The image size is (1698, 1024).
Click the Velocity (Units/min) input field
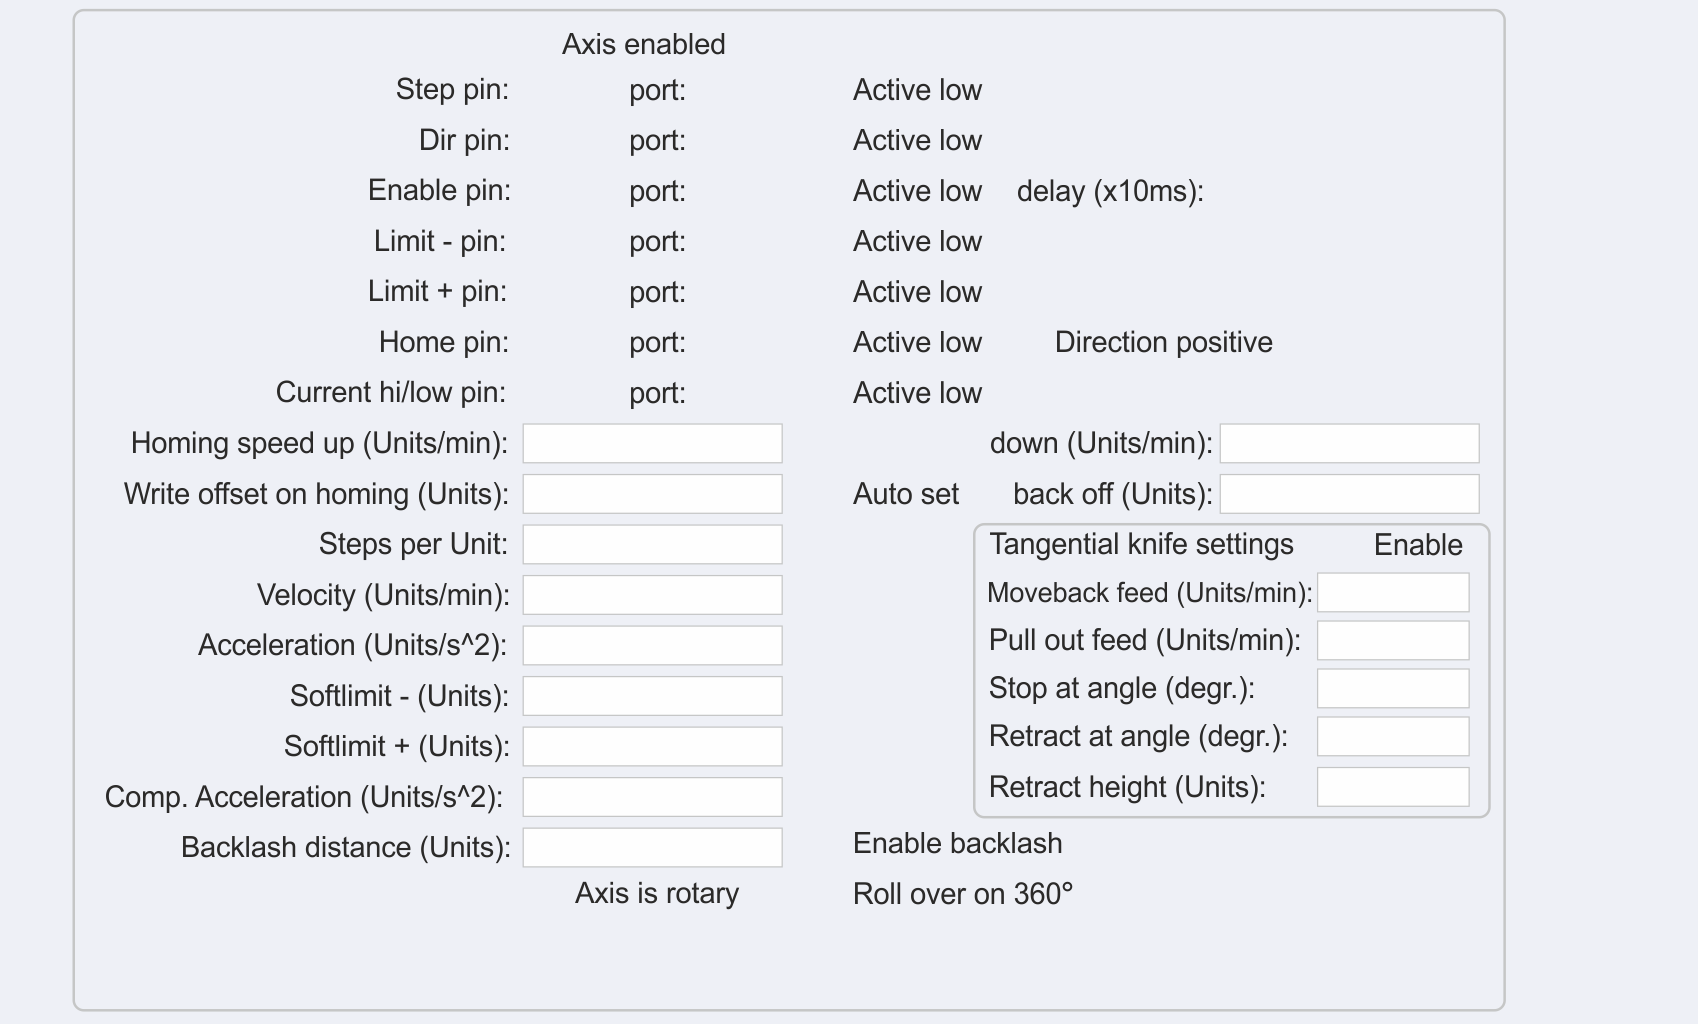click(x=652, y=595)
